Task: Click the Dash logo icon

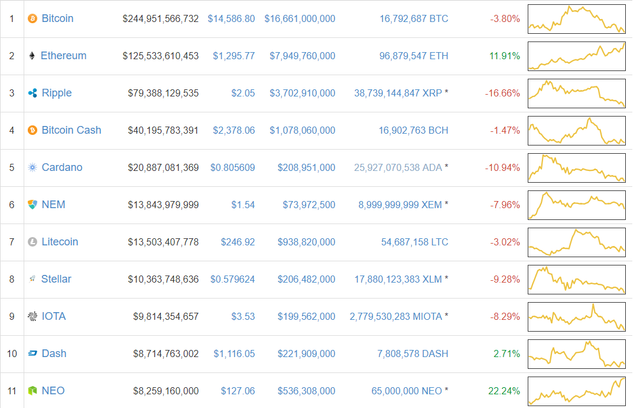Action: pos(32,353)
